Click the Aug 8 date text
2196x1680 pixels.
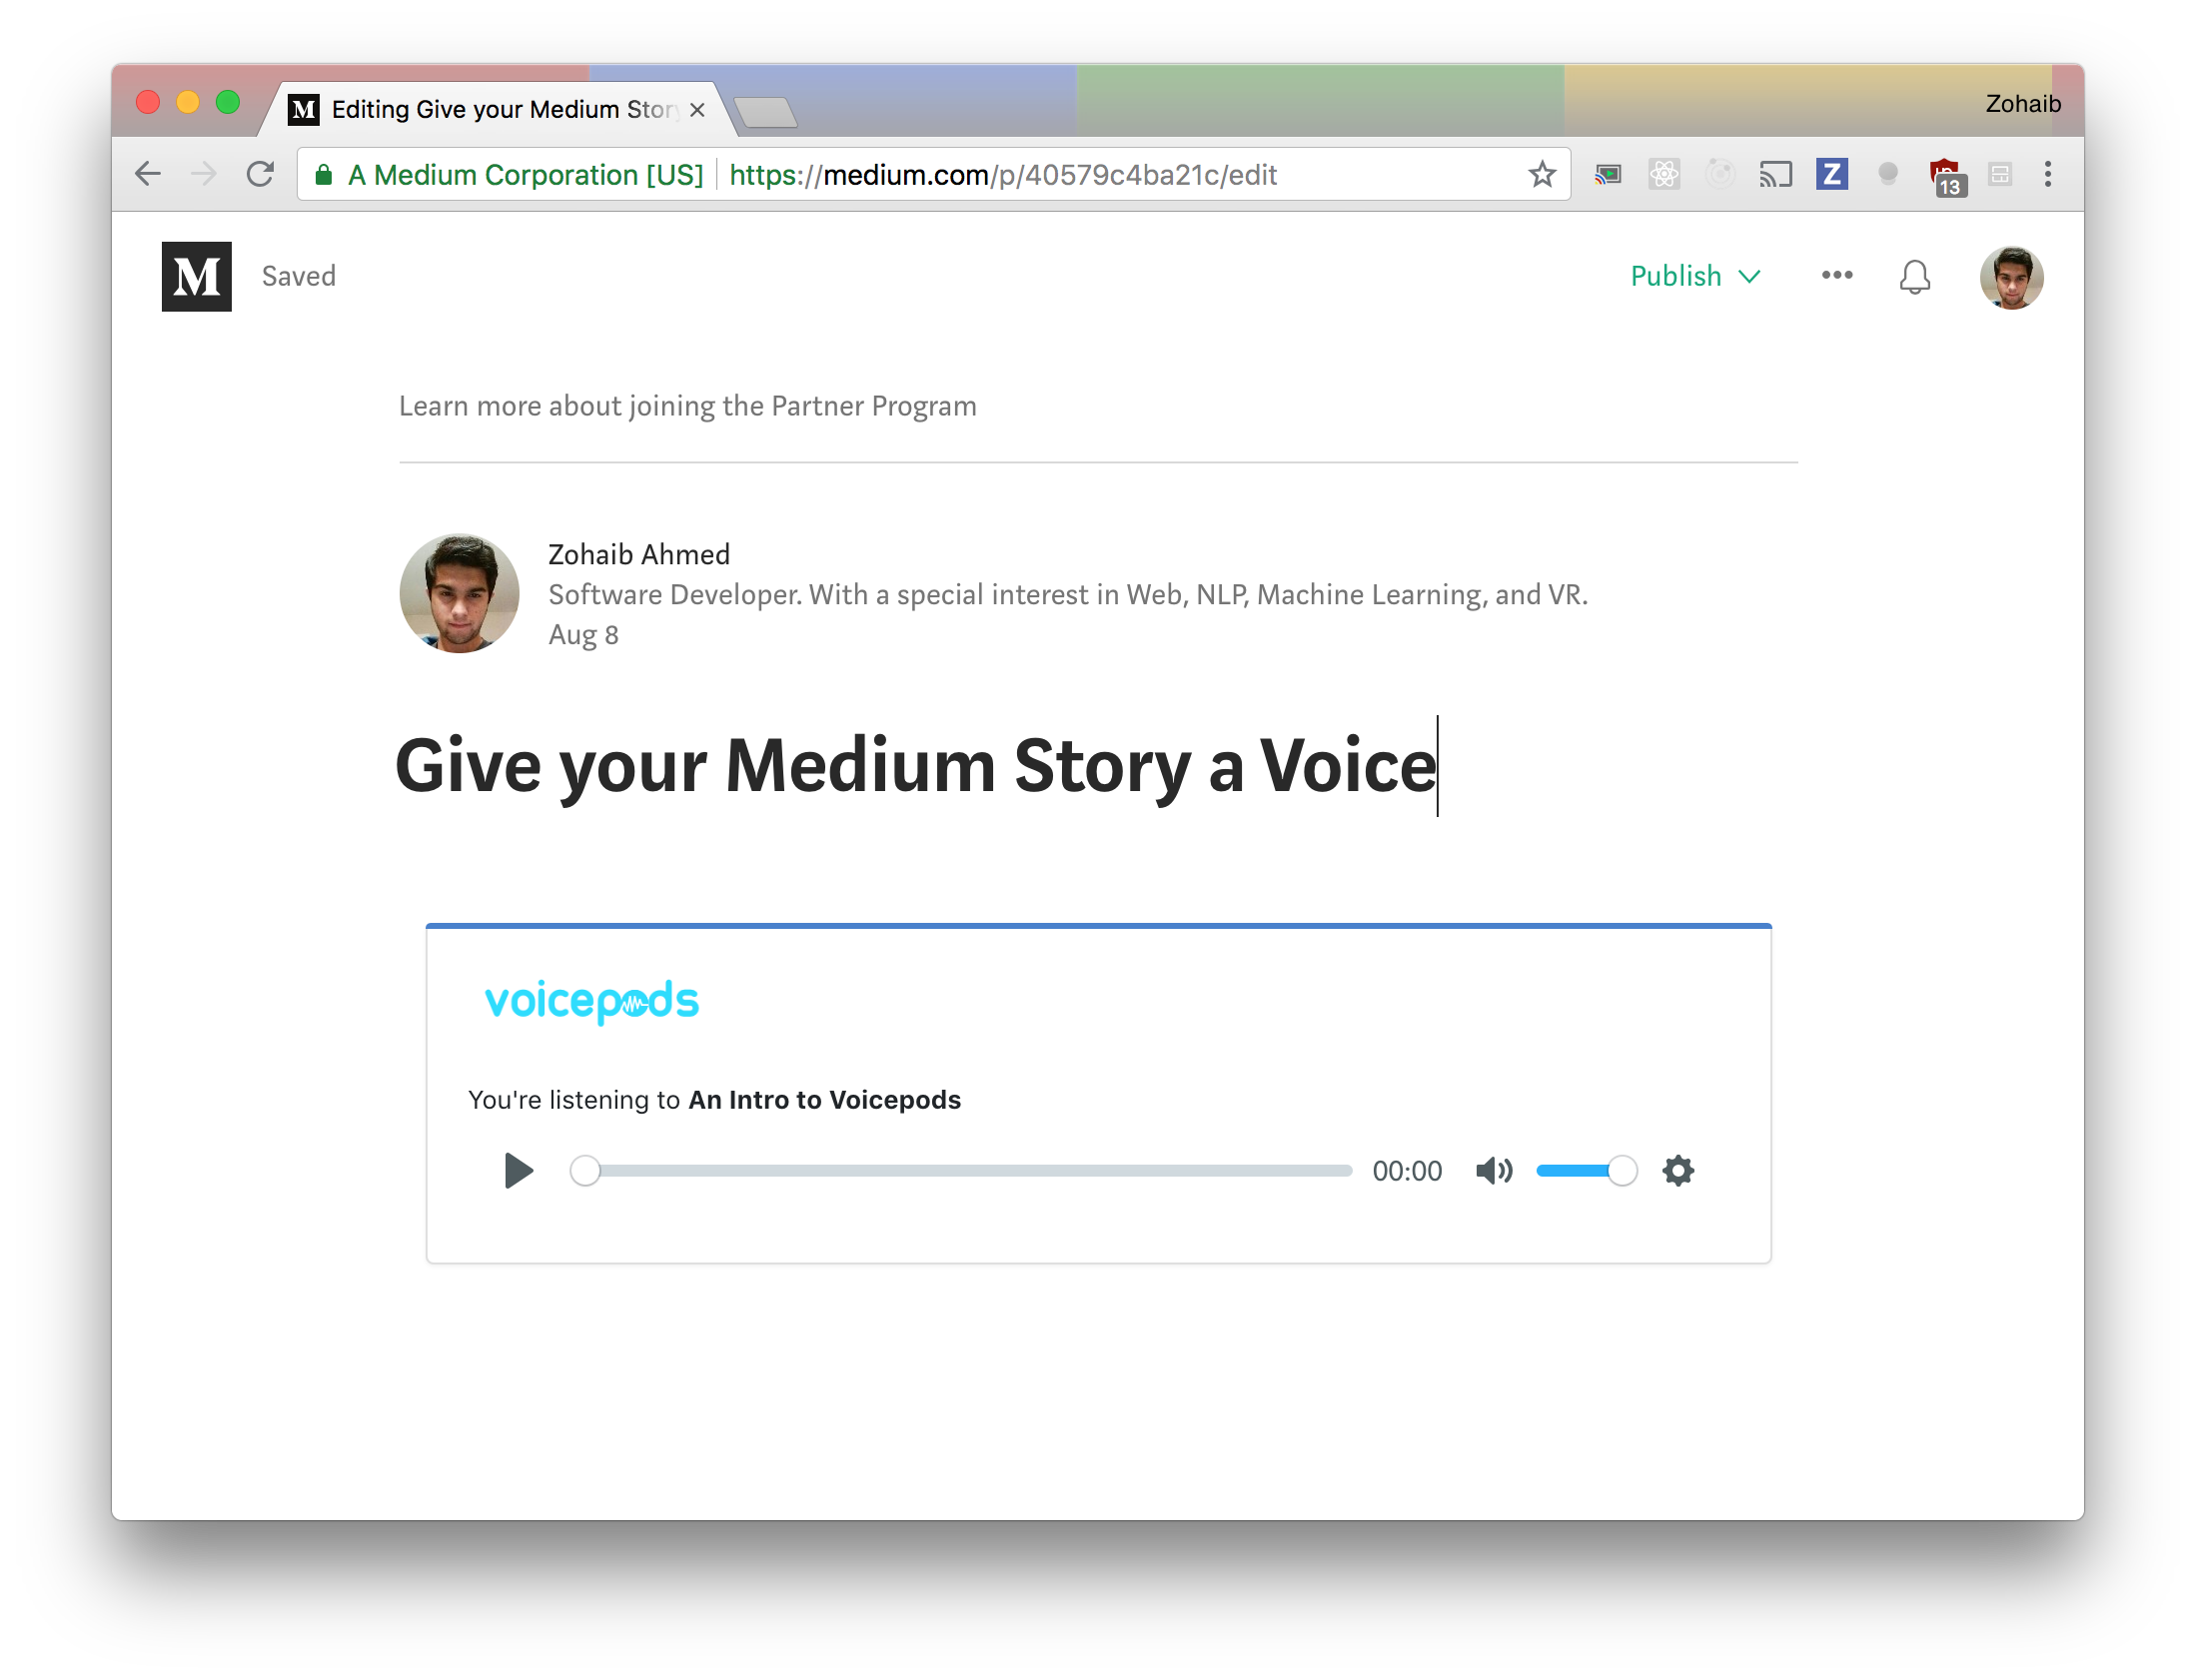tap(583, 635)
